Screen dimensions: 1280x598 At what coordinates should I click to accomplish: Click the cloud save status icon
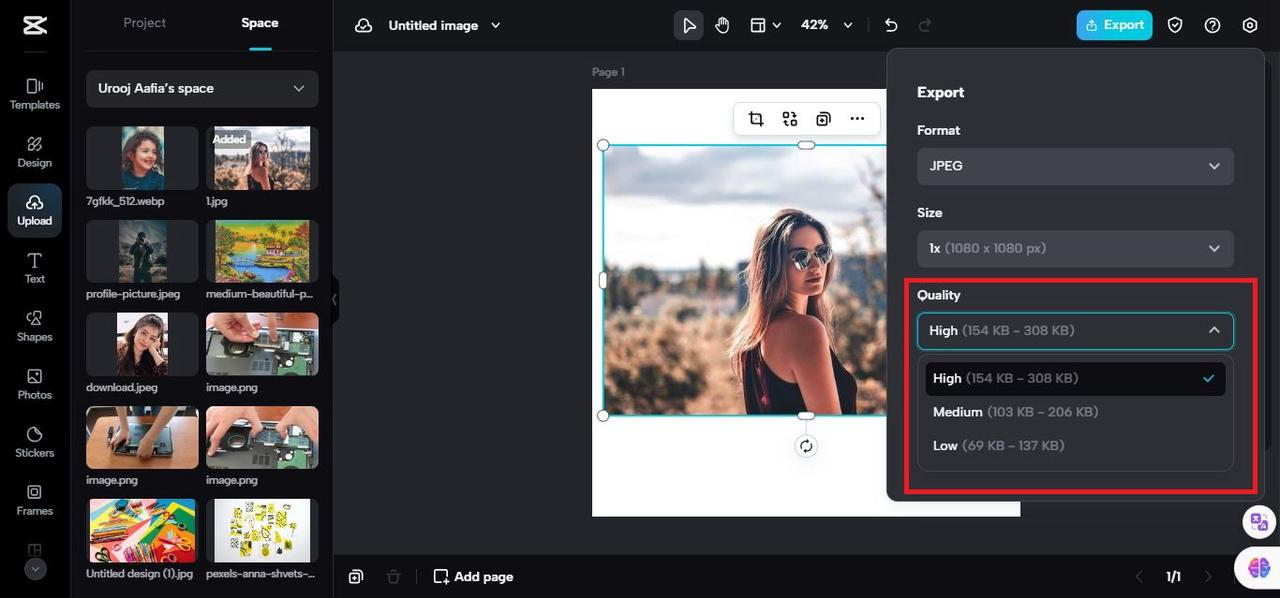pos(364,25)
